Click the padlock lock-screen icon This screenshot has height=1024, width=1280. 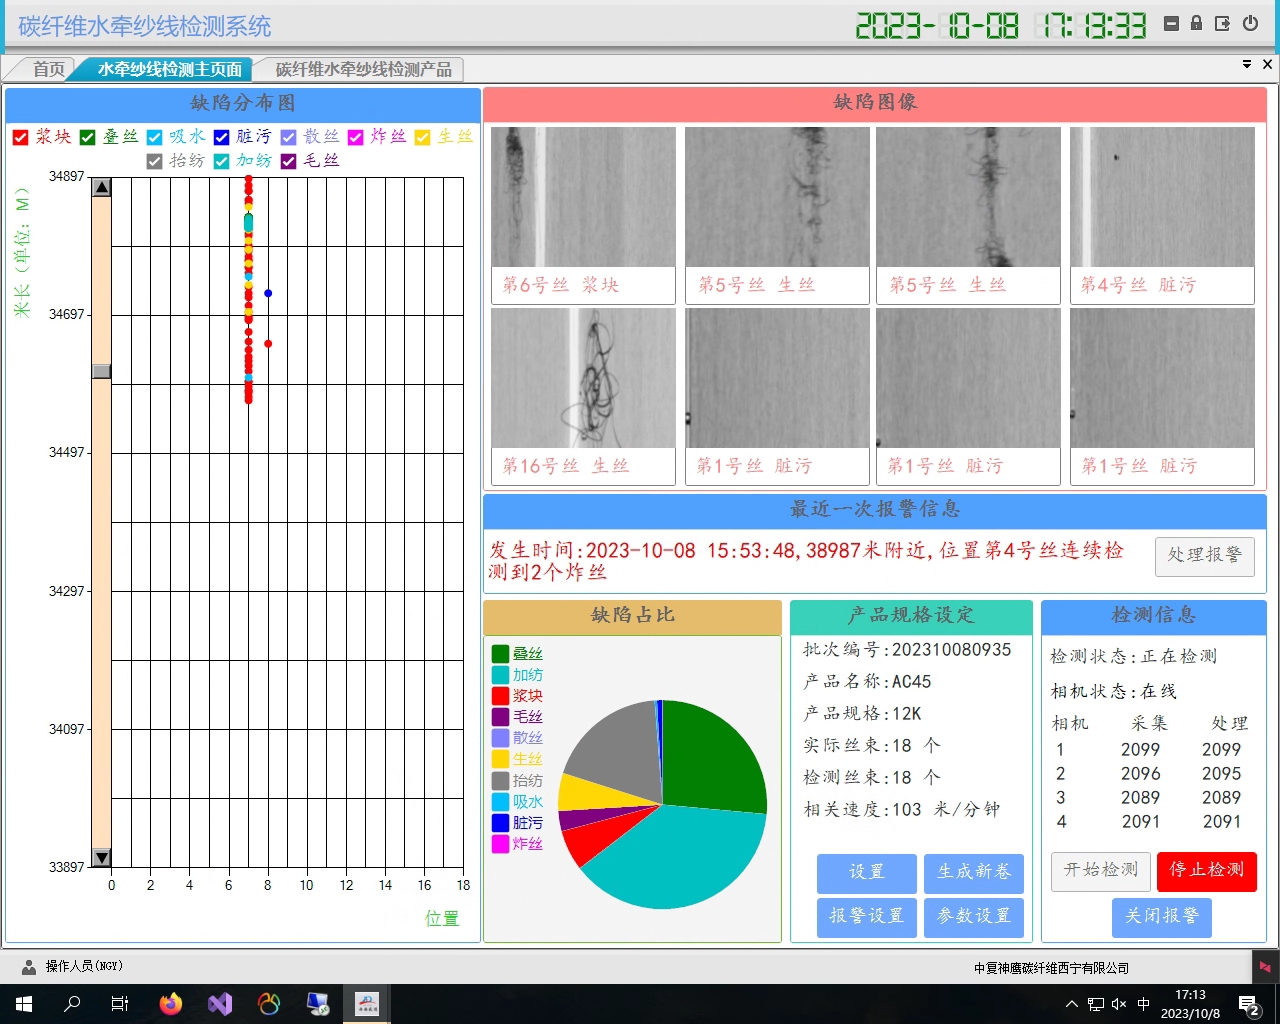pos(1196,23)
